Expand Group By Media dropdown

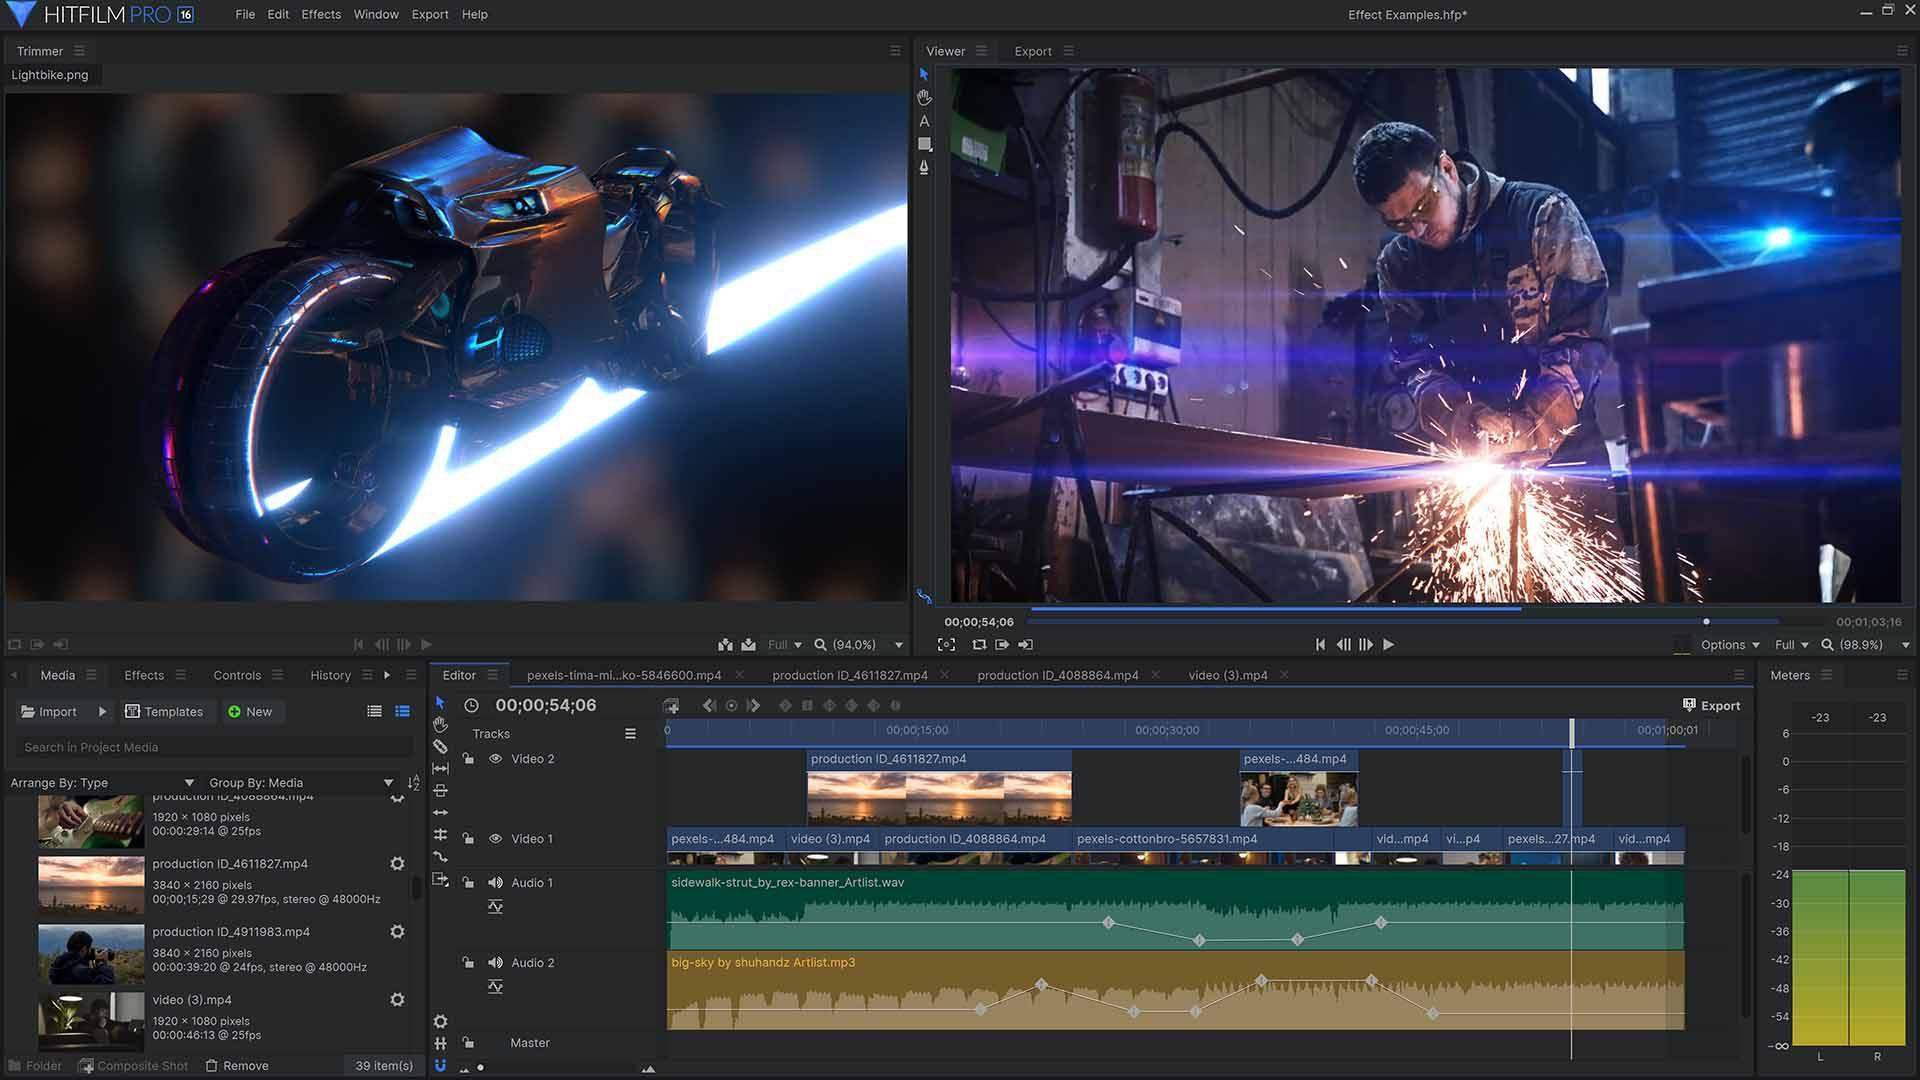pyautogui.click(x=388, y=782)
